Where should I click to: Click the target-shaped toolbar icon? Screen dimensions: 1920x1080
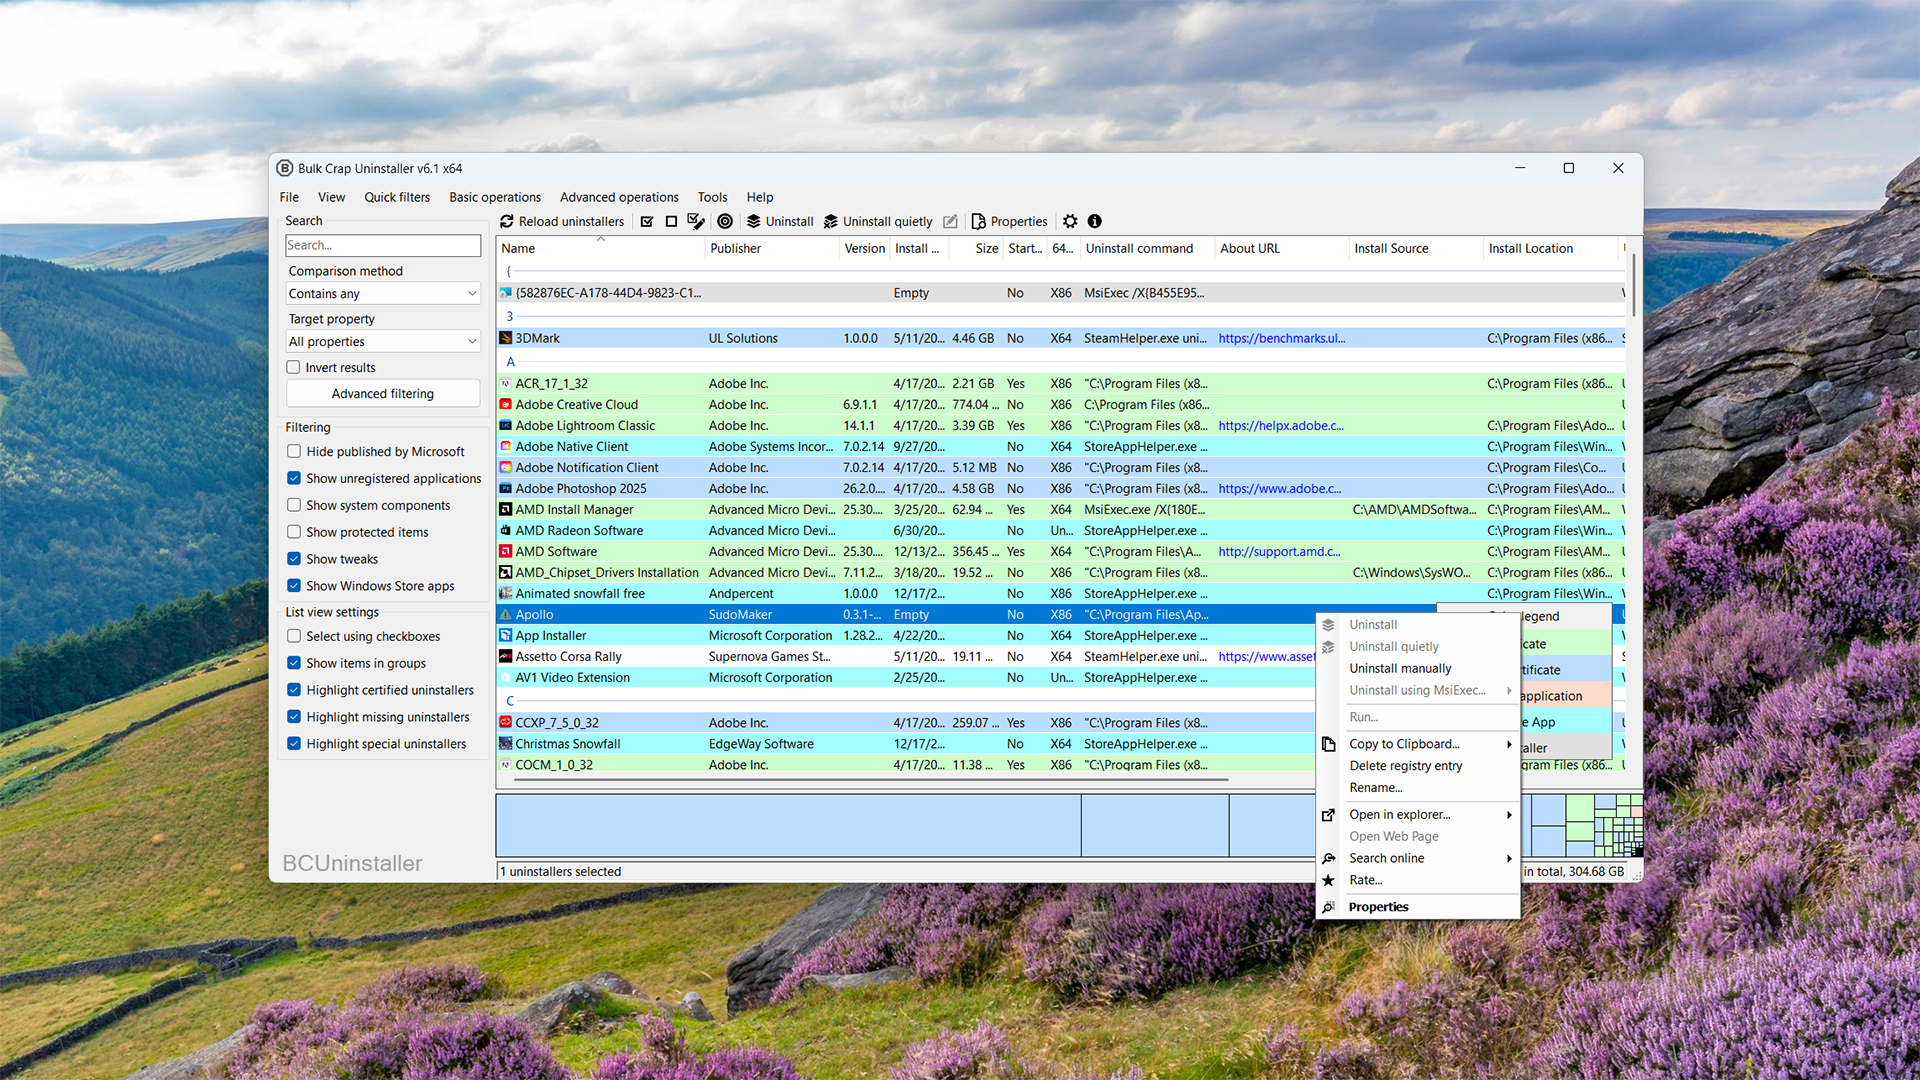[x=725, y=221]
